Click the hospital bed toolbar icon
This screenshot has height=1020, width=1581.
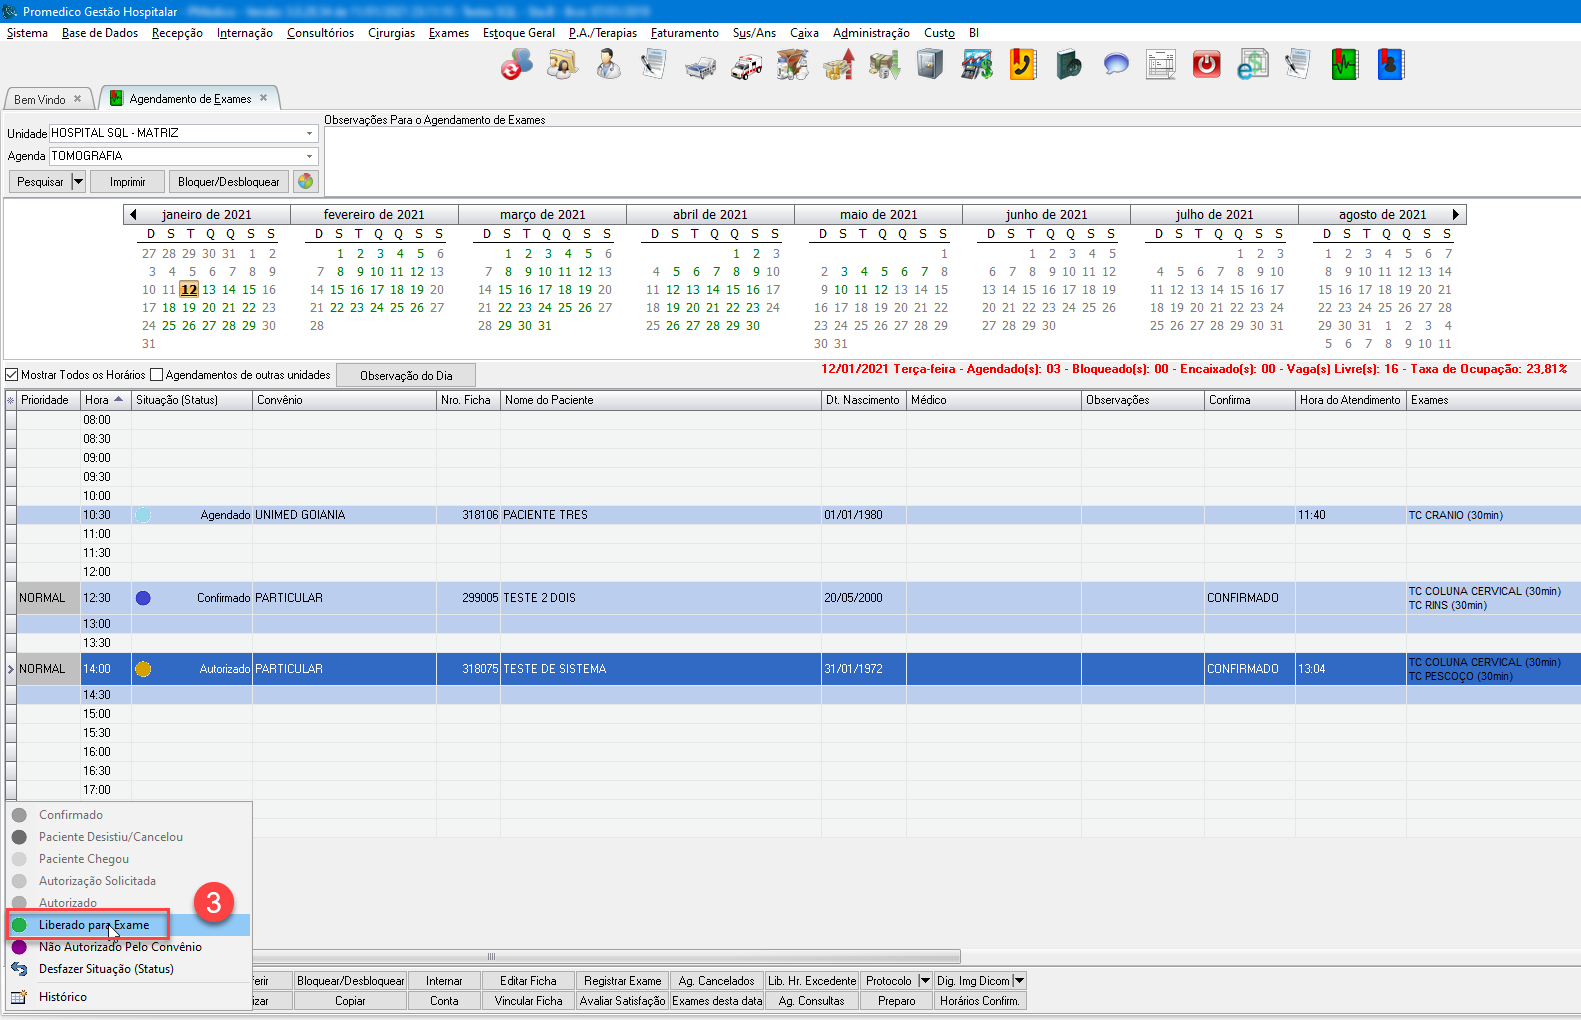[700, 66]
